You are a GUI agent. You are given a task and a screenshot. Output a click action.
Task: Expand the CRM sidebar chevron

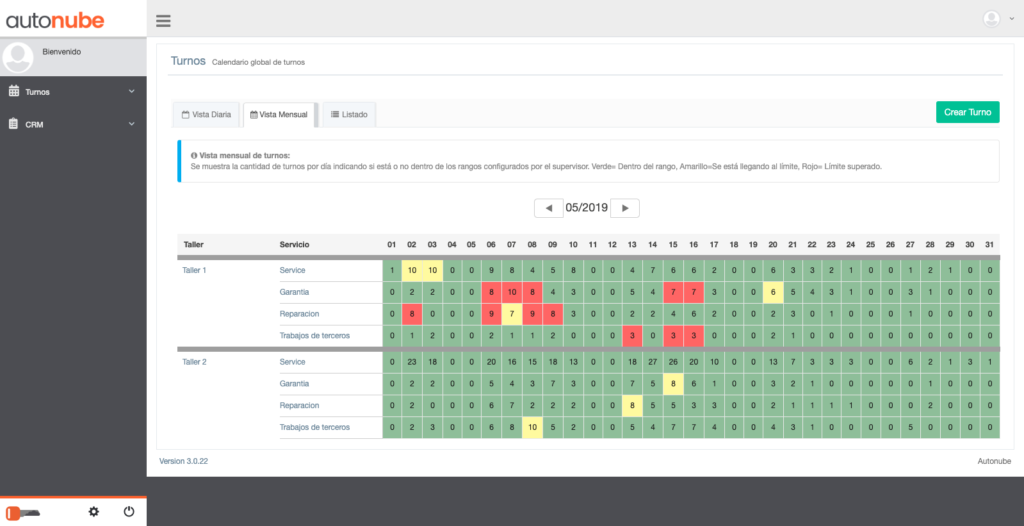click(x=131, y=124)
